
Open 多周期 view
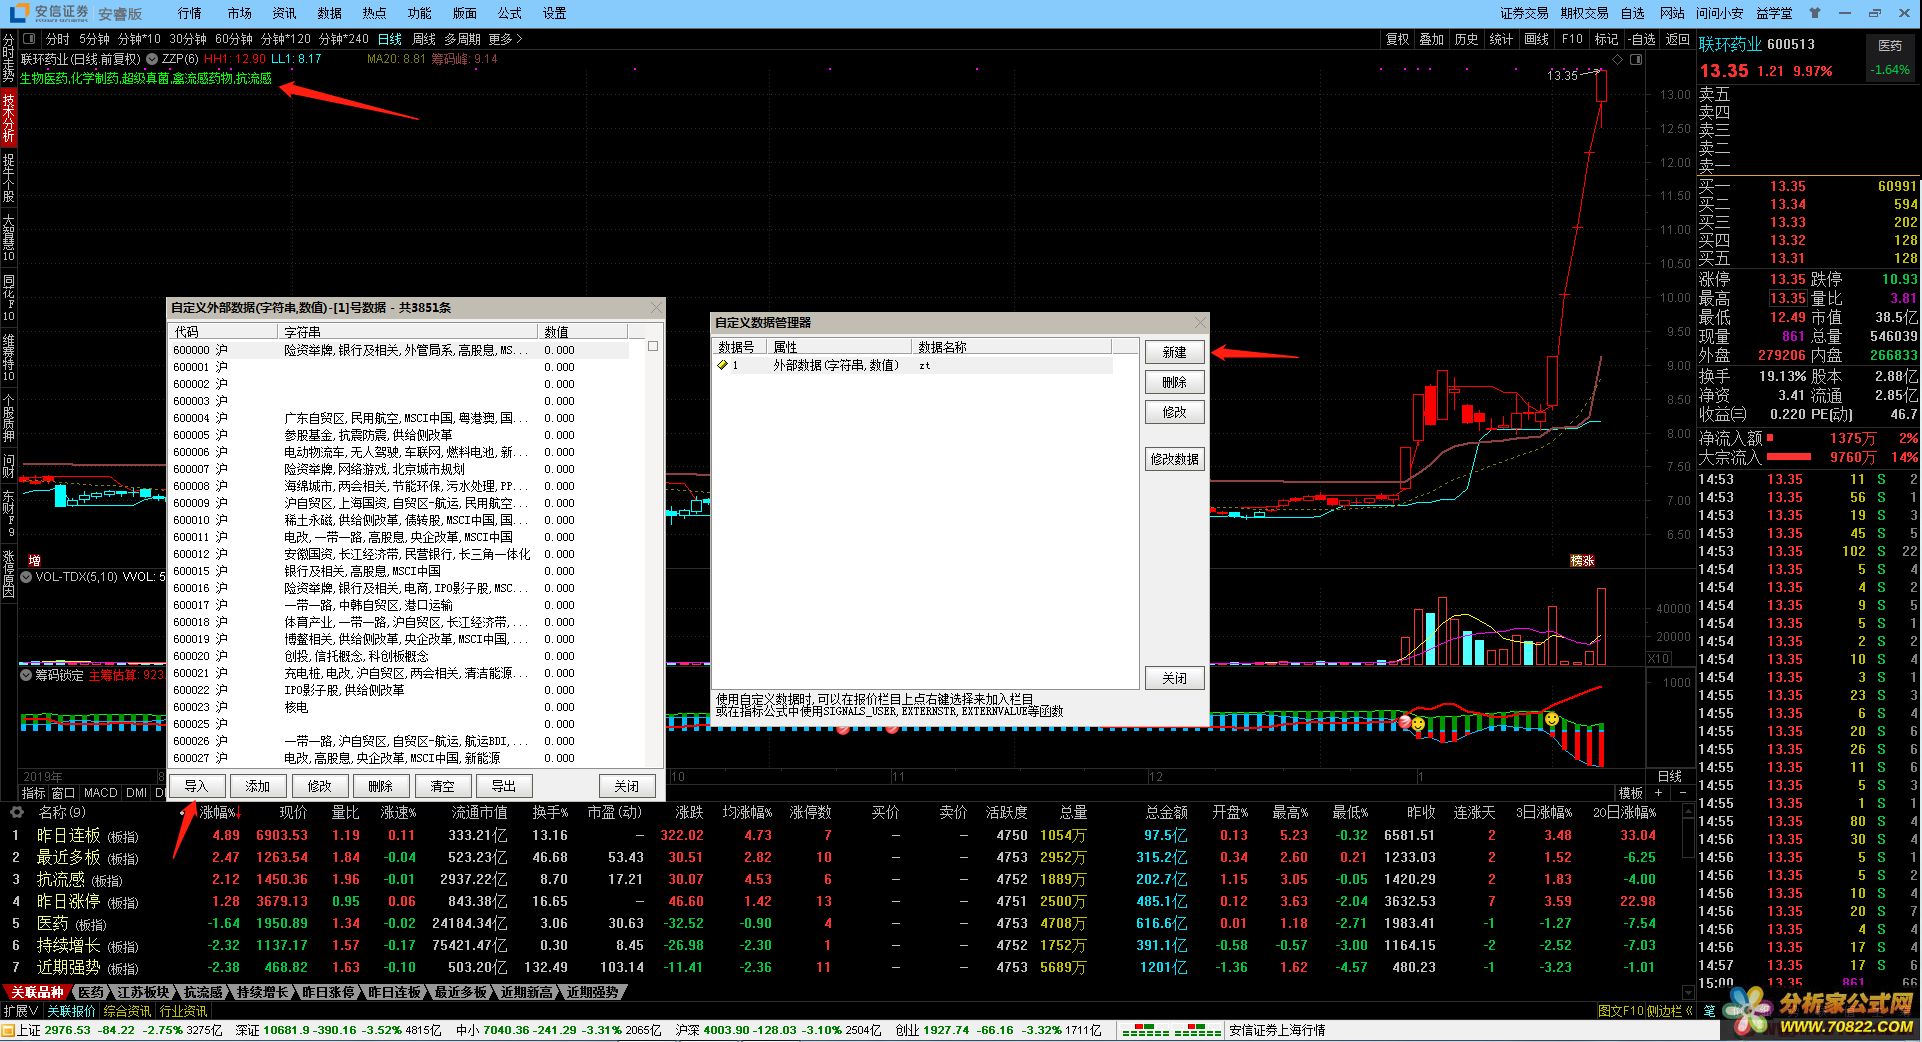pos(463,39)
